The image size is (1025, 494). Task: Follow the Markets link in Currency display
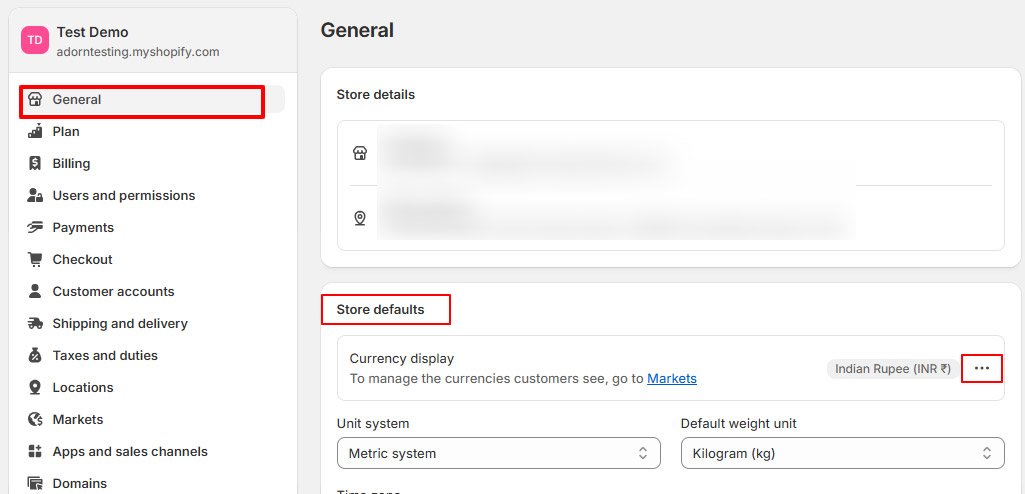pyautogui.click(x=672, y=379)
